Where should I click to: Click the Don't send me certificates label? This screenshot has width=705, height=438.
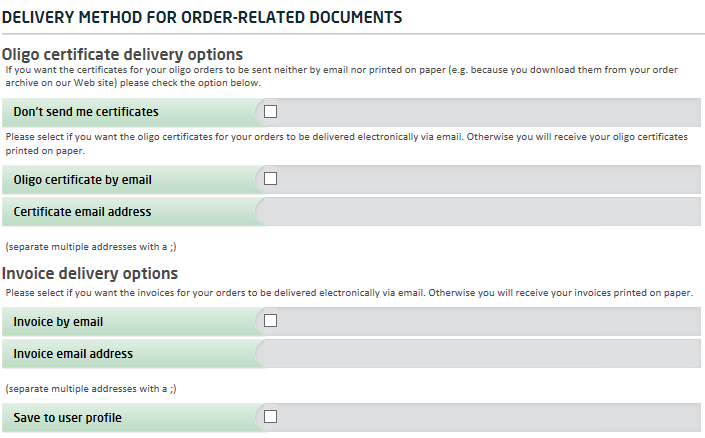click(86, 112)
